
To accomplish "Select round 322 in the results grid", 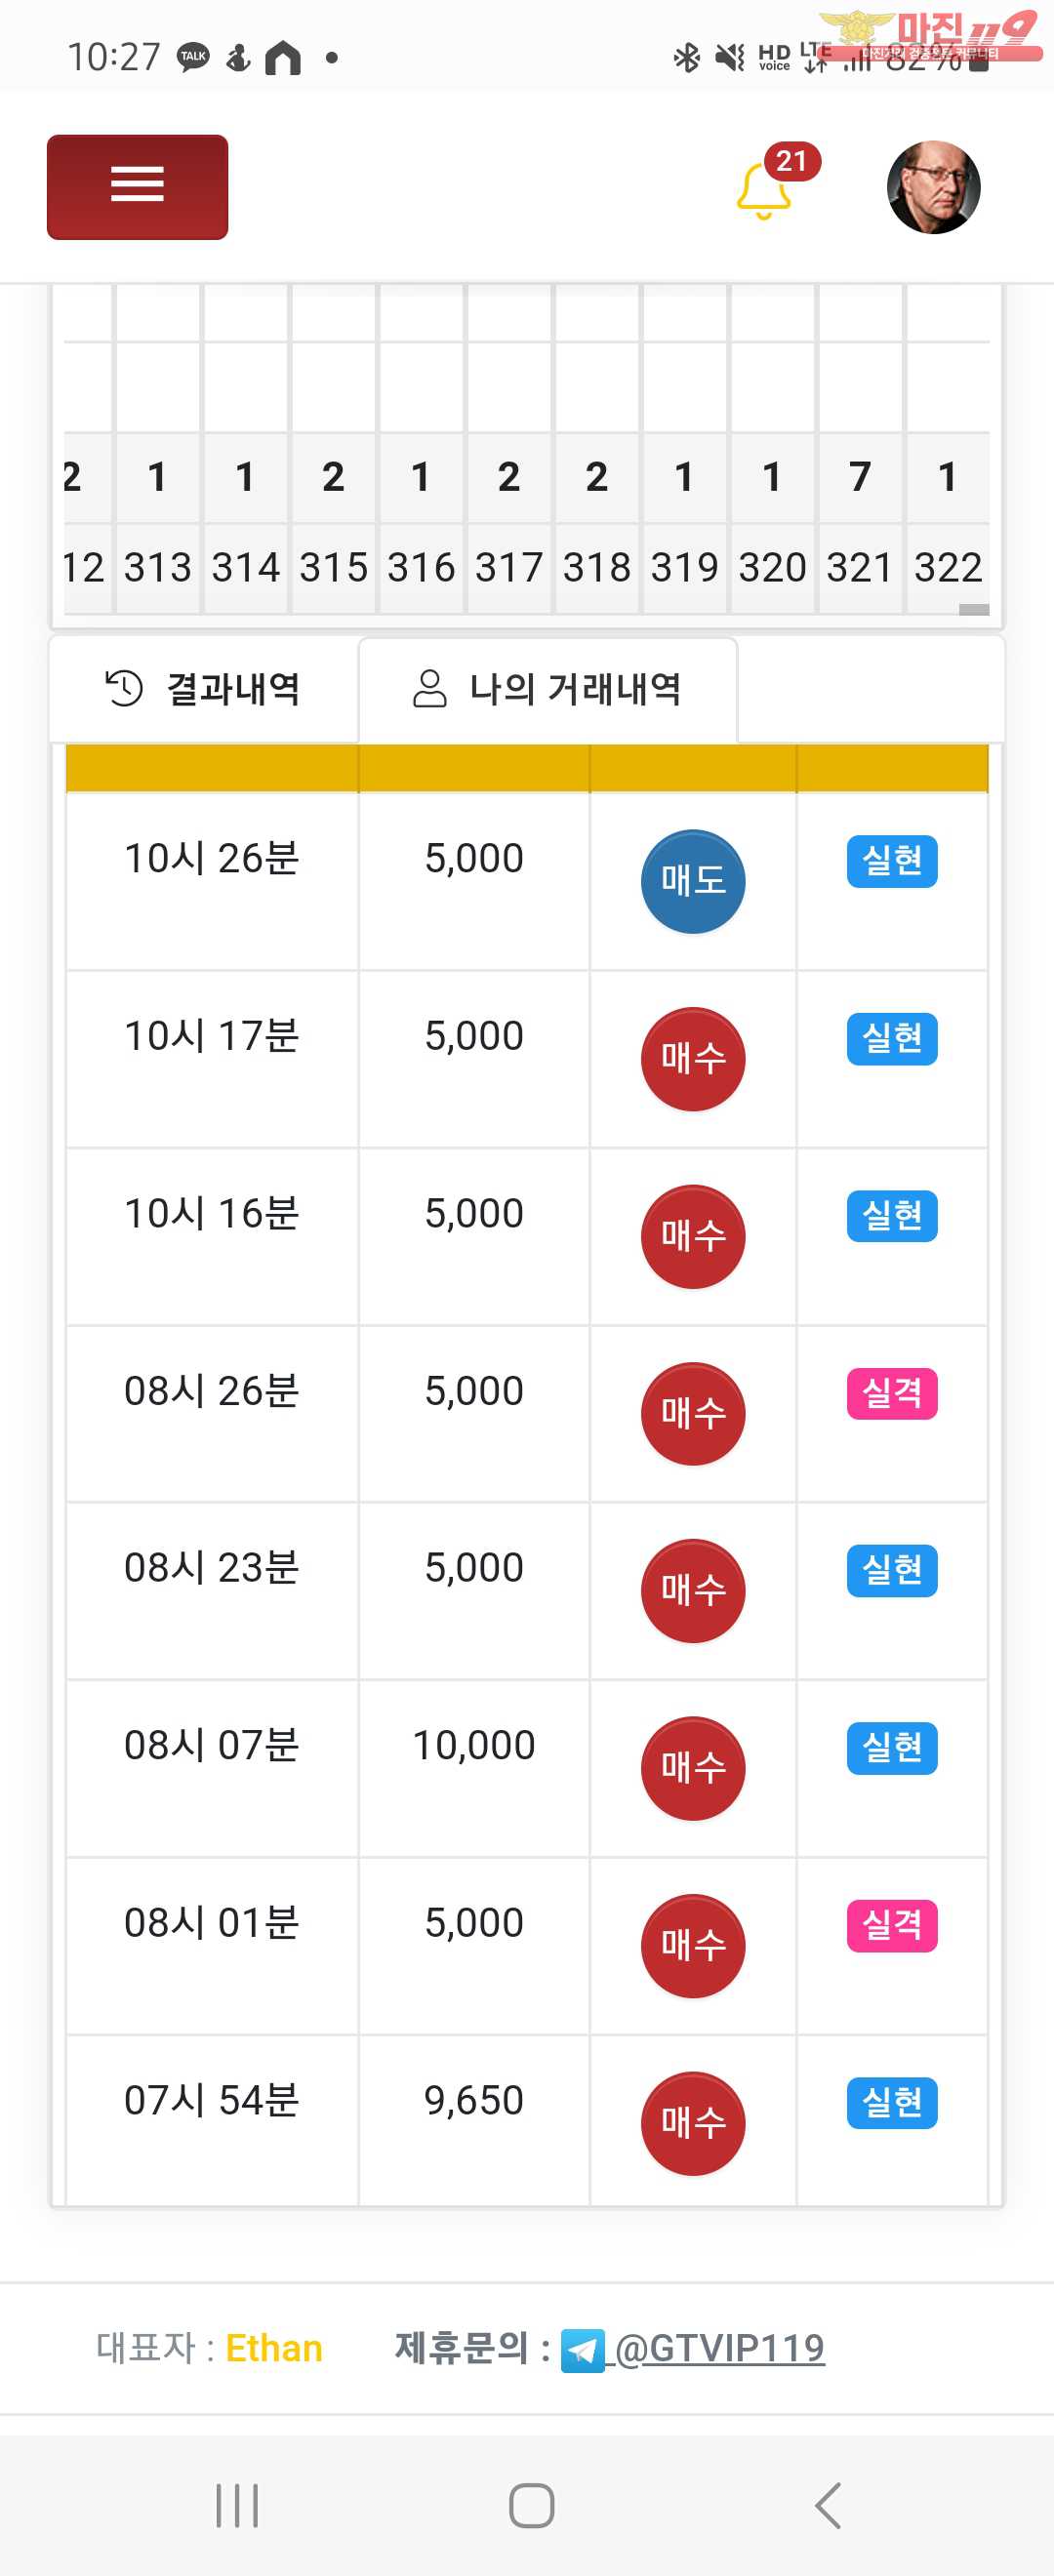I will (x=947, y=568).
